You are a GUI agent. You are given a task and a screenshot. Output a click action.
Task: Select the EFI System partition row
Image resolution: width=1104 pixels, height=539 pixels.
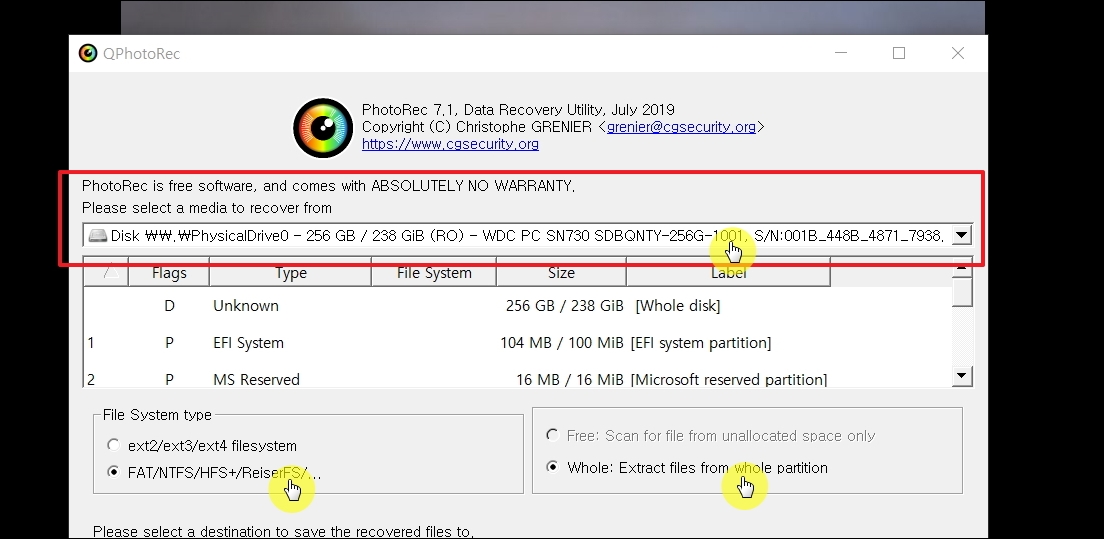click(x=518, y=343)
